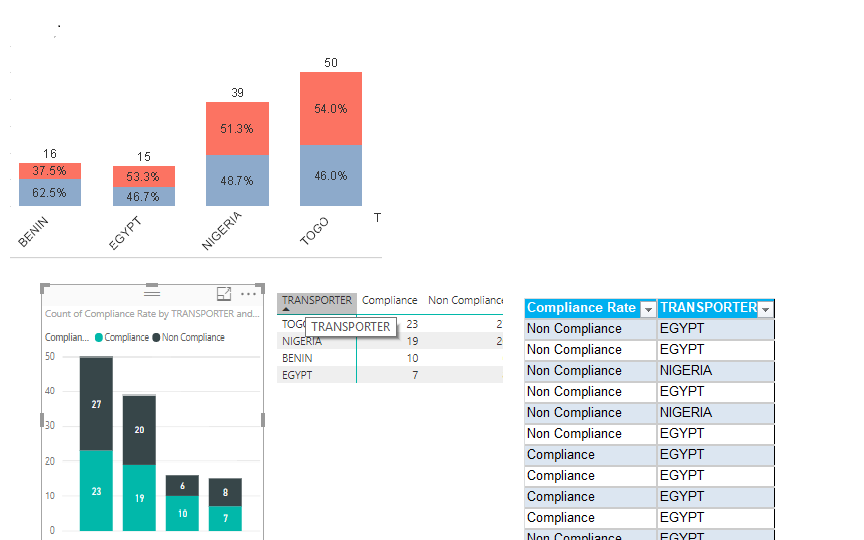
Task: Select the teal bar segment labeled 23
Action: point(96,490)
